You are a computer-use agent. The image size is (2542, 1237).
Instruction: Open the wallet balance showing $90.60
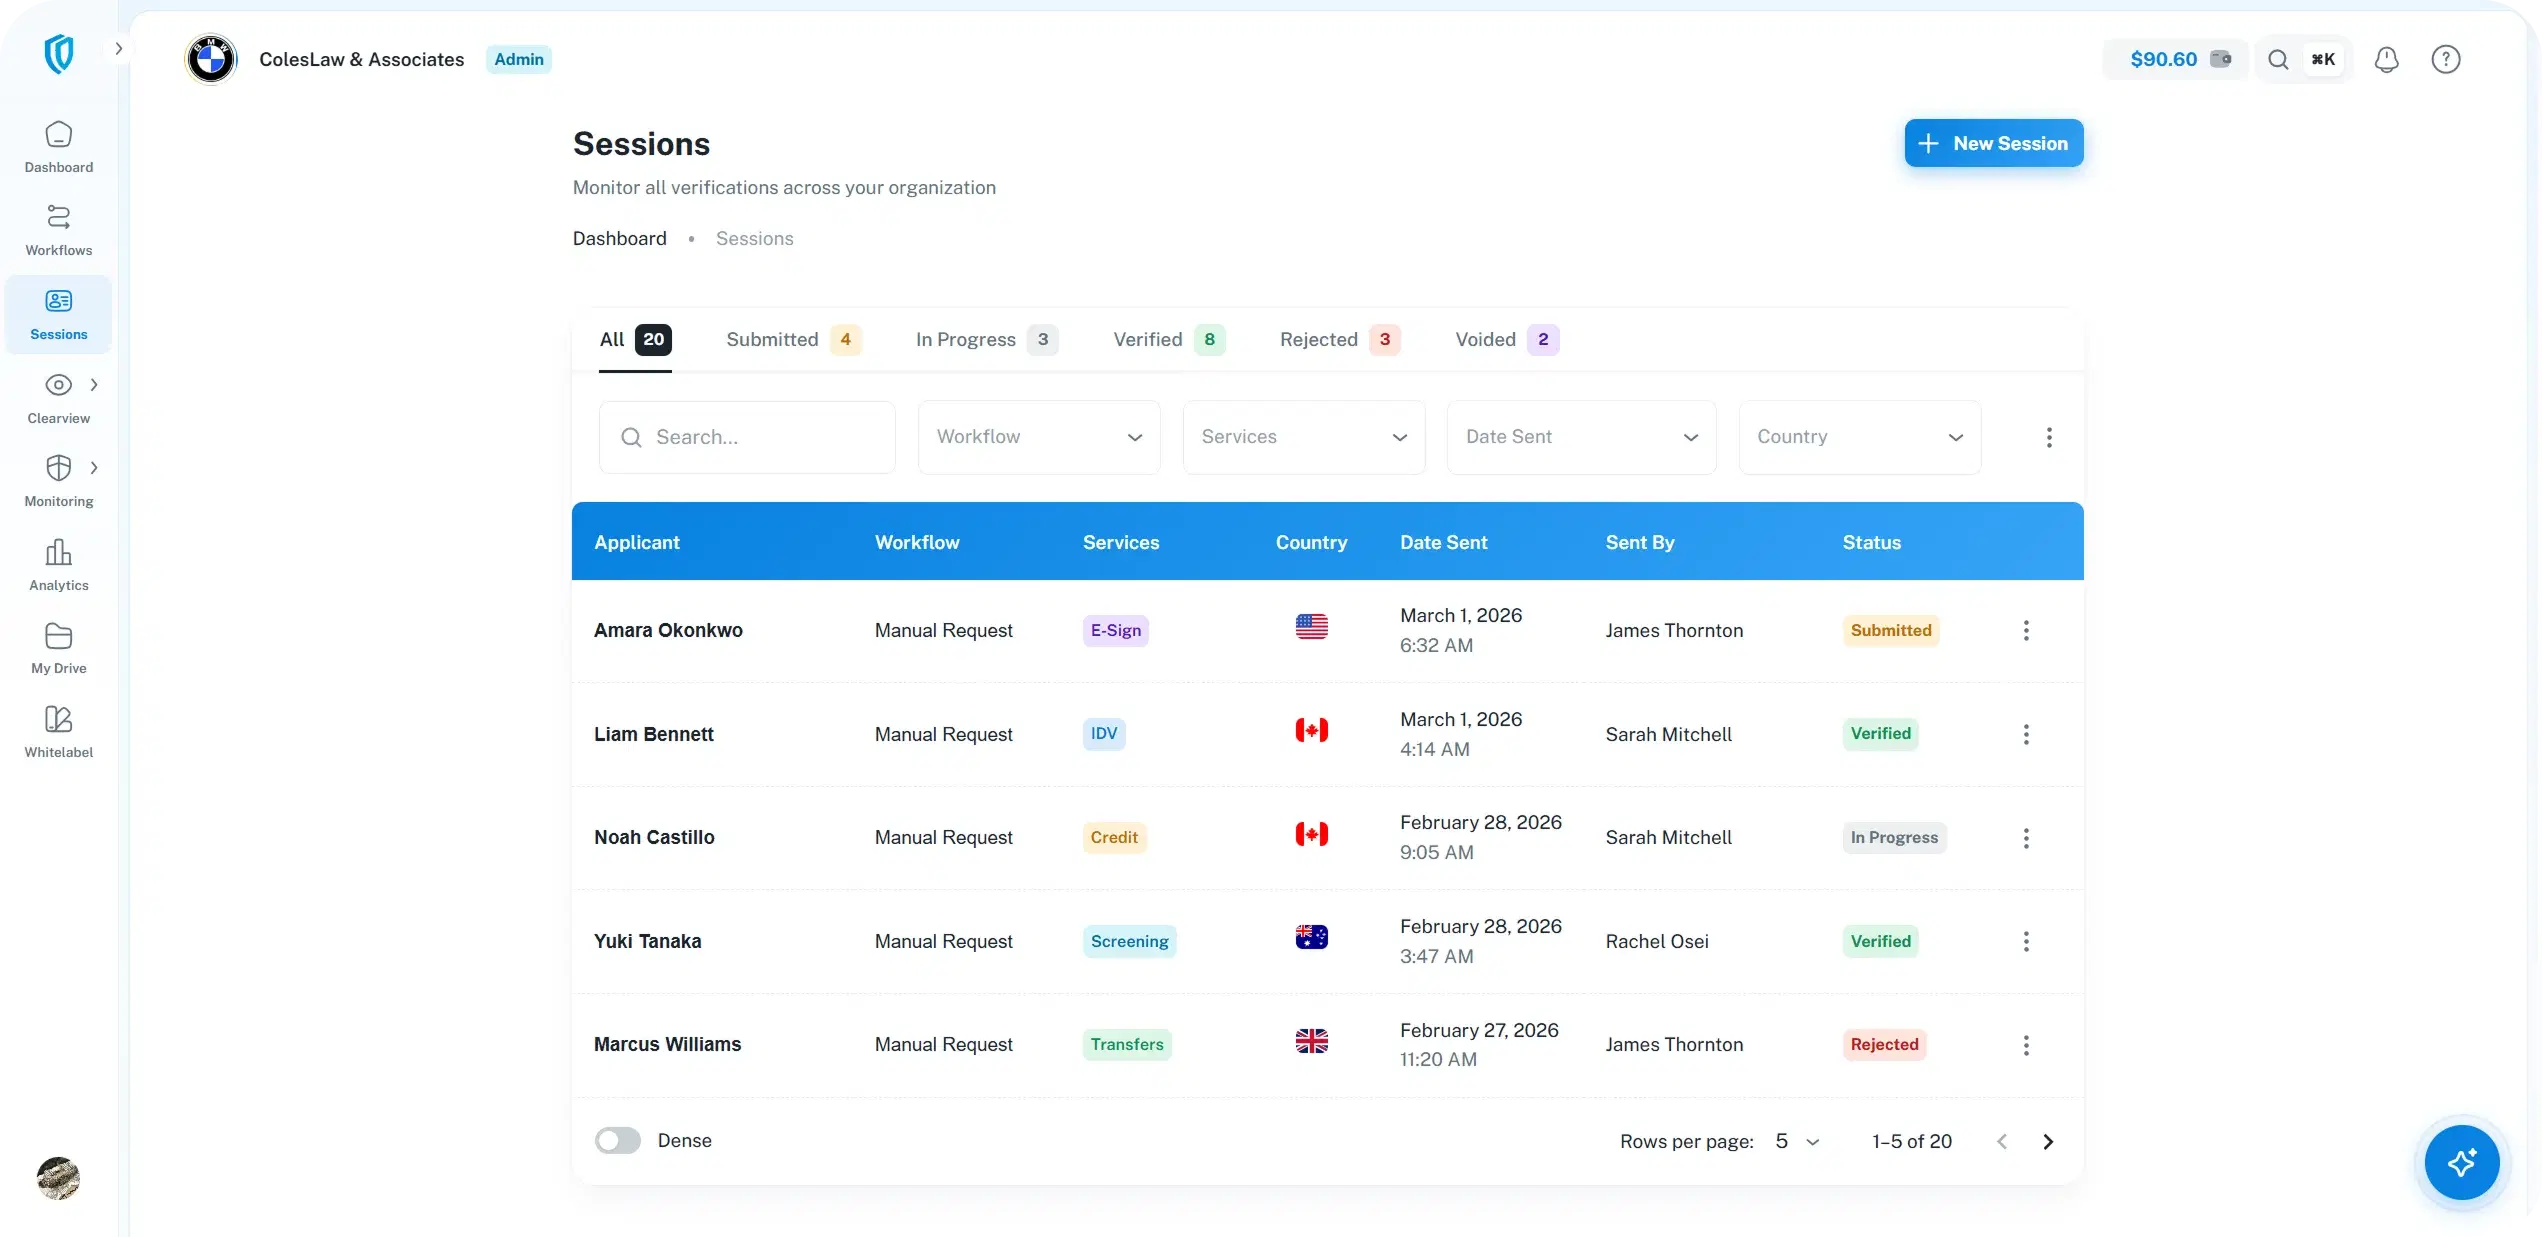(2176, 59)
